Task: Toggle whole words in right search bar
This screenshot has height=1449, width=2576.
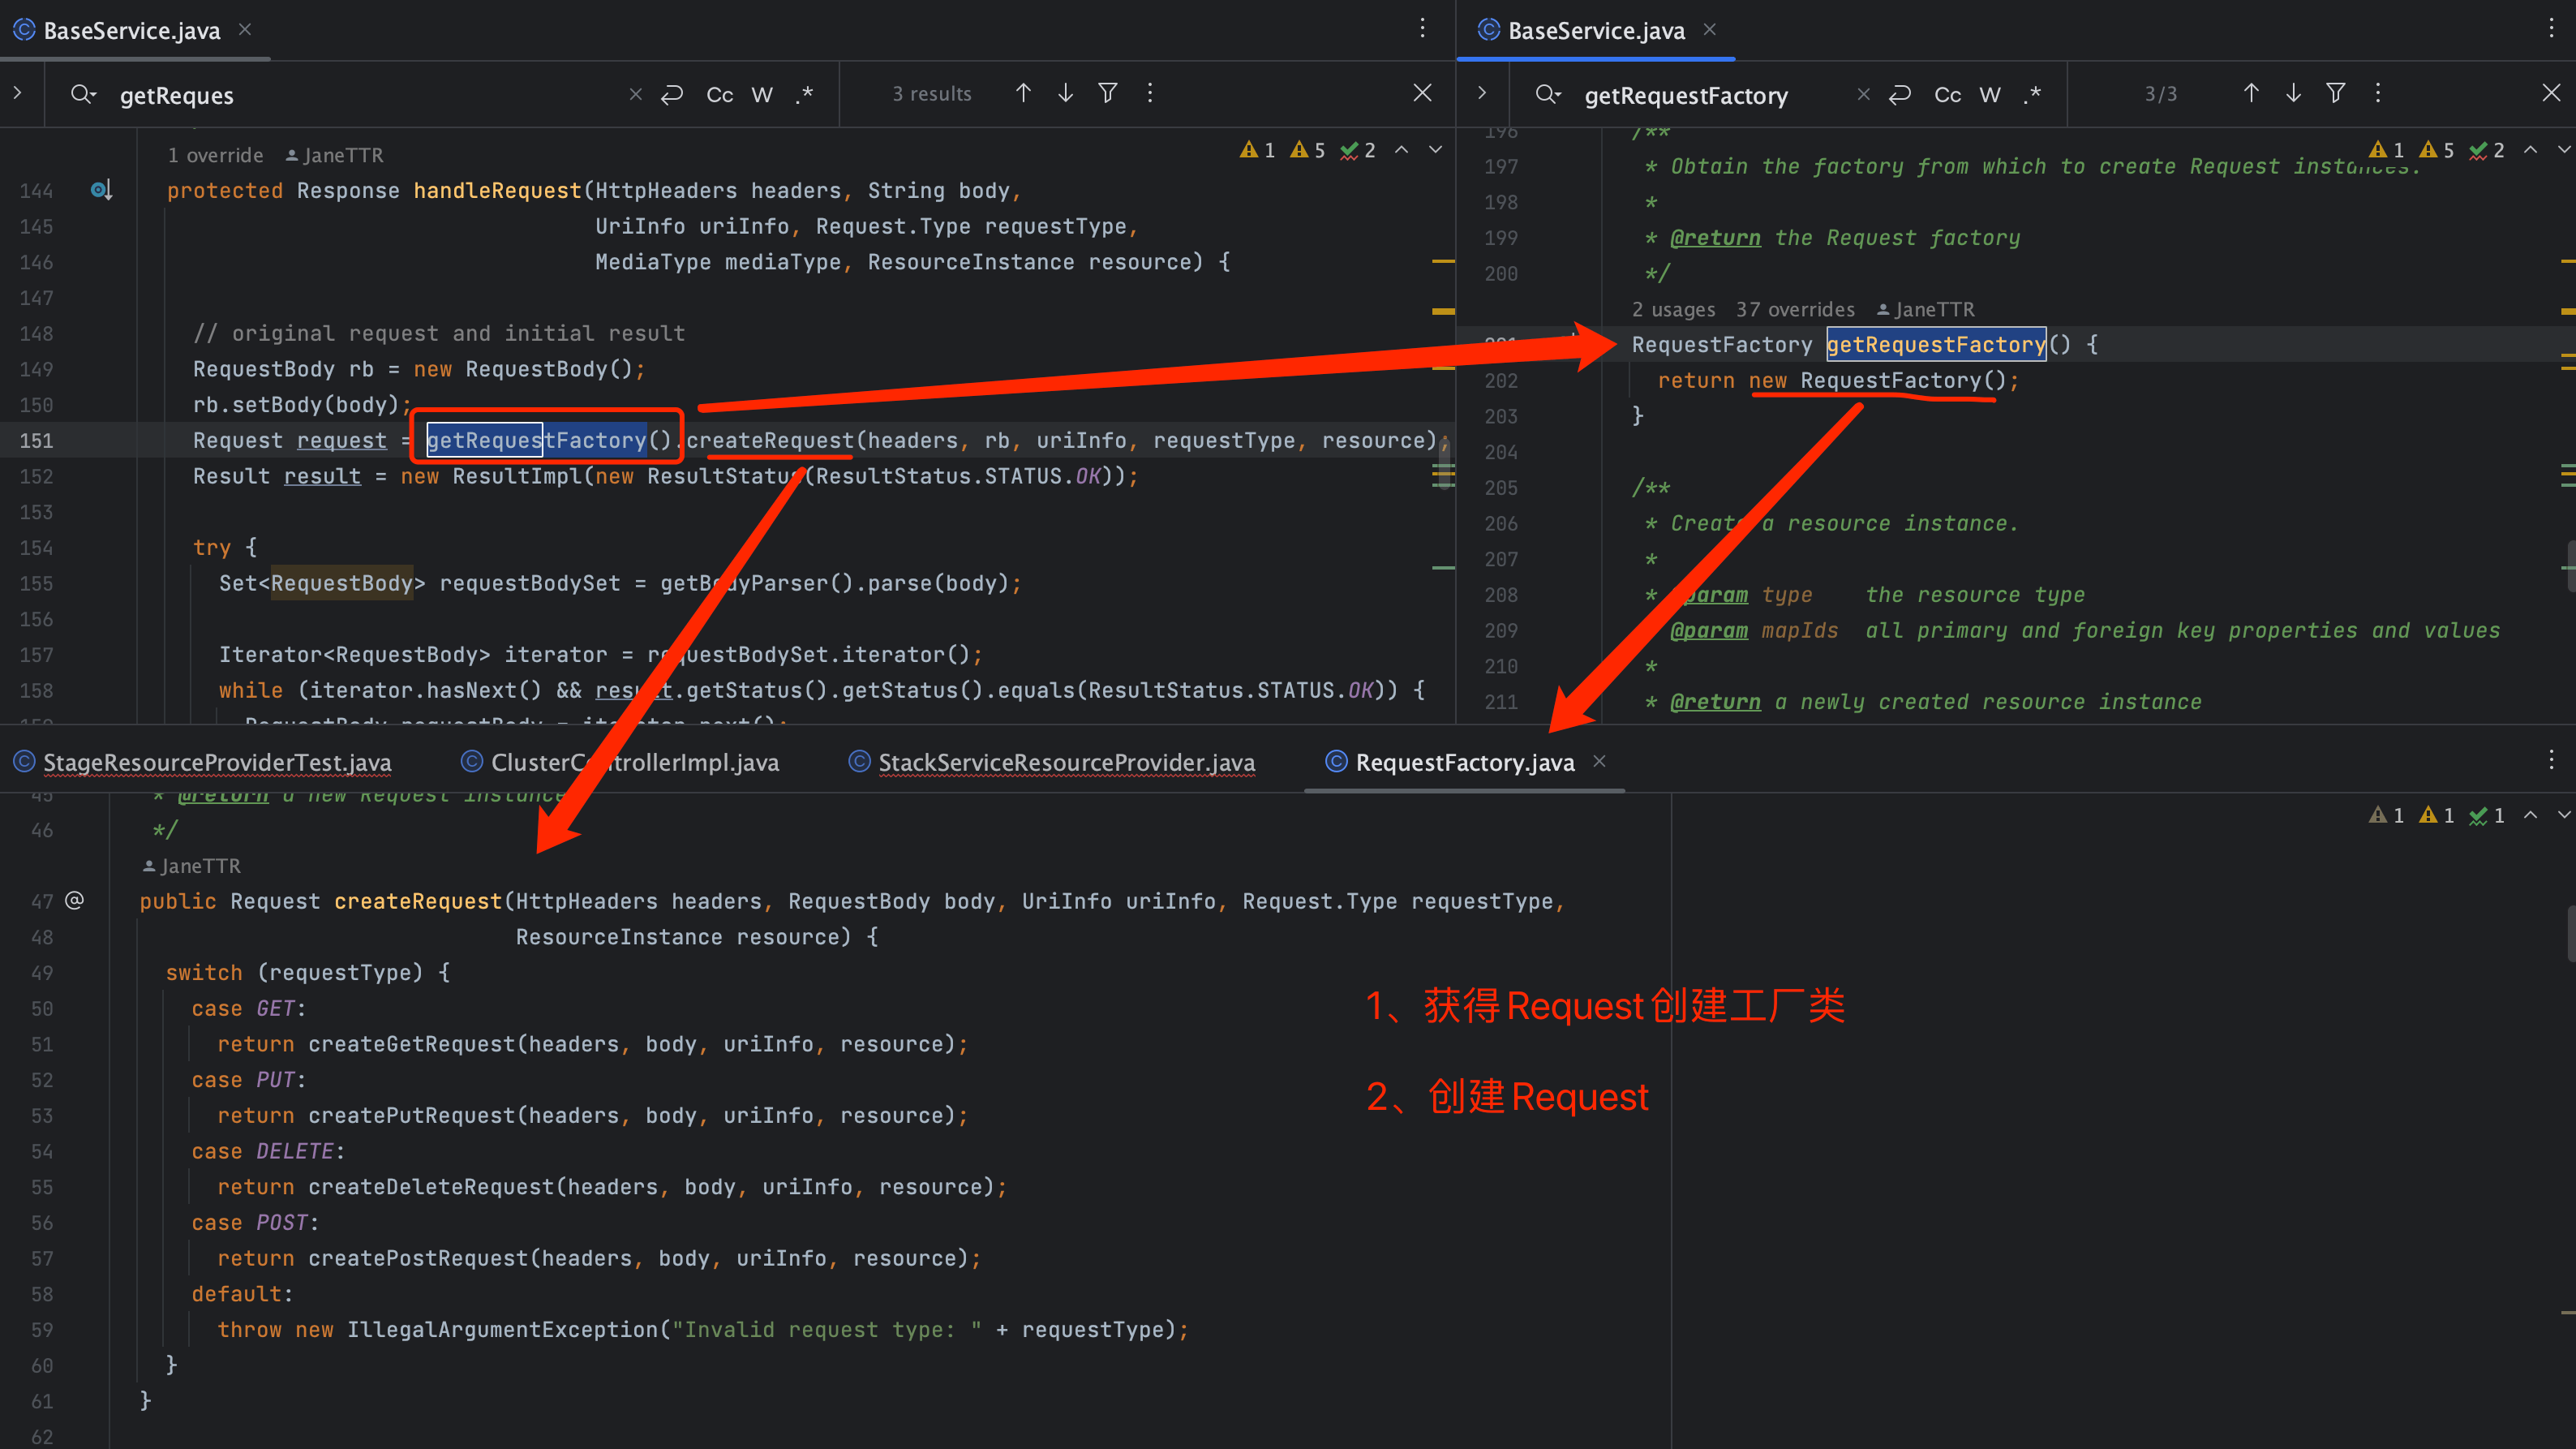Action: click(x=1989, y=94)
